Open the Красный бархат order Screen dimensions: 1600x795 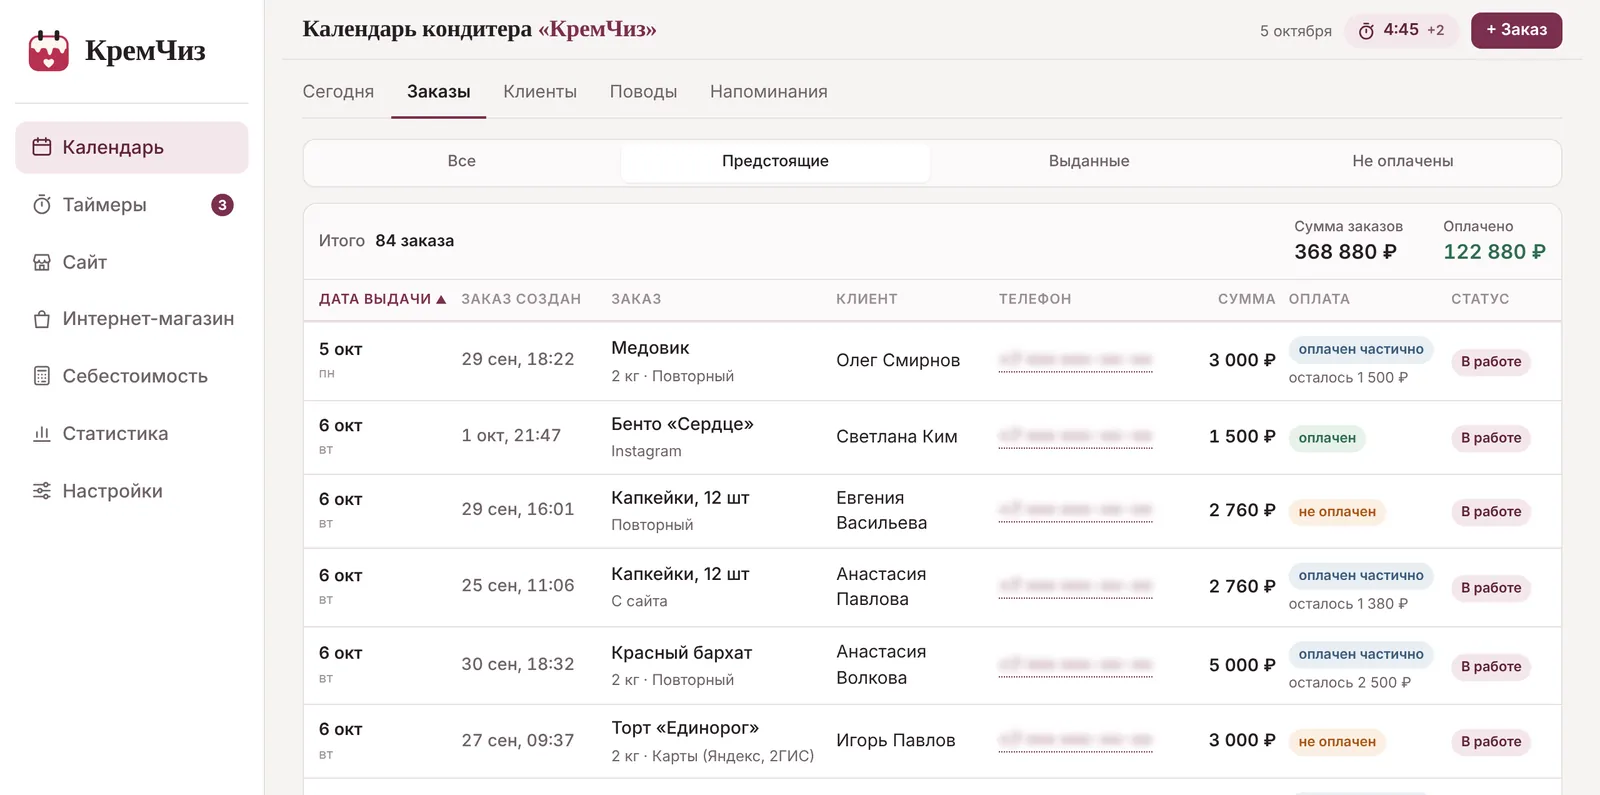coord(681,653)
